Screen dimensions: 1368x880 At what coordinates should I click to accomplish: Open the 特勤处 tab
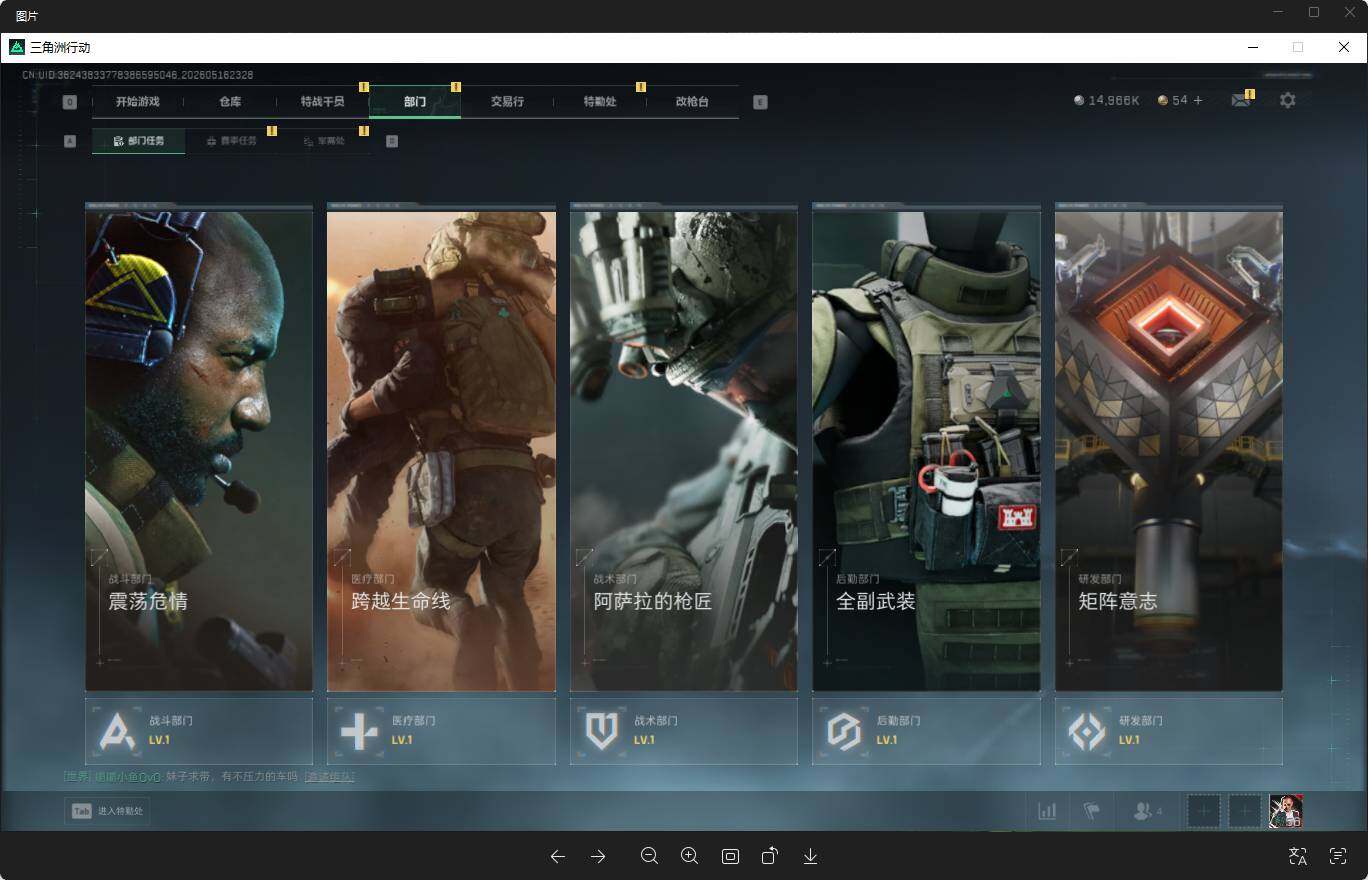(x=600, y=102)
